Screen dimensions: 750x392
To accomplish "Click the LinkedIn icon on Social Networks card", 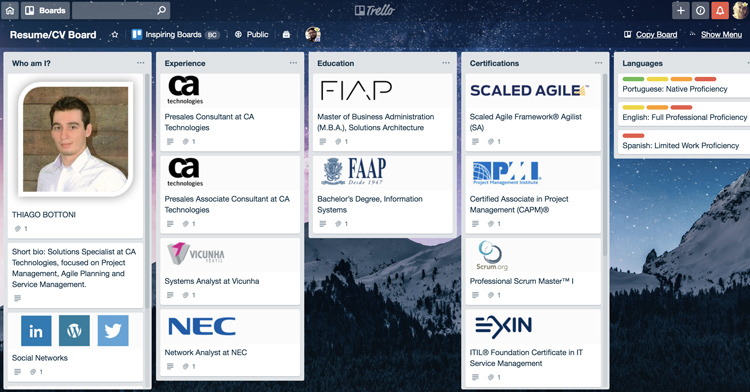I will [36, 330].
